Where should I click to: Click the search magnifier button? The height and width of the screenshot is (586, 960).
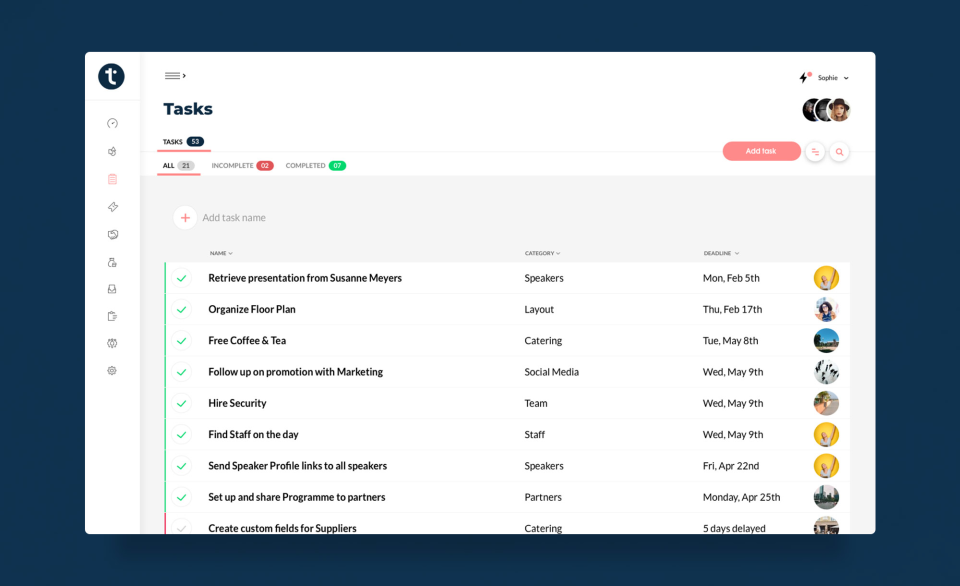tap(840, 152)
